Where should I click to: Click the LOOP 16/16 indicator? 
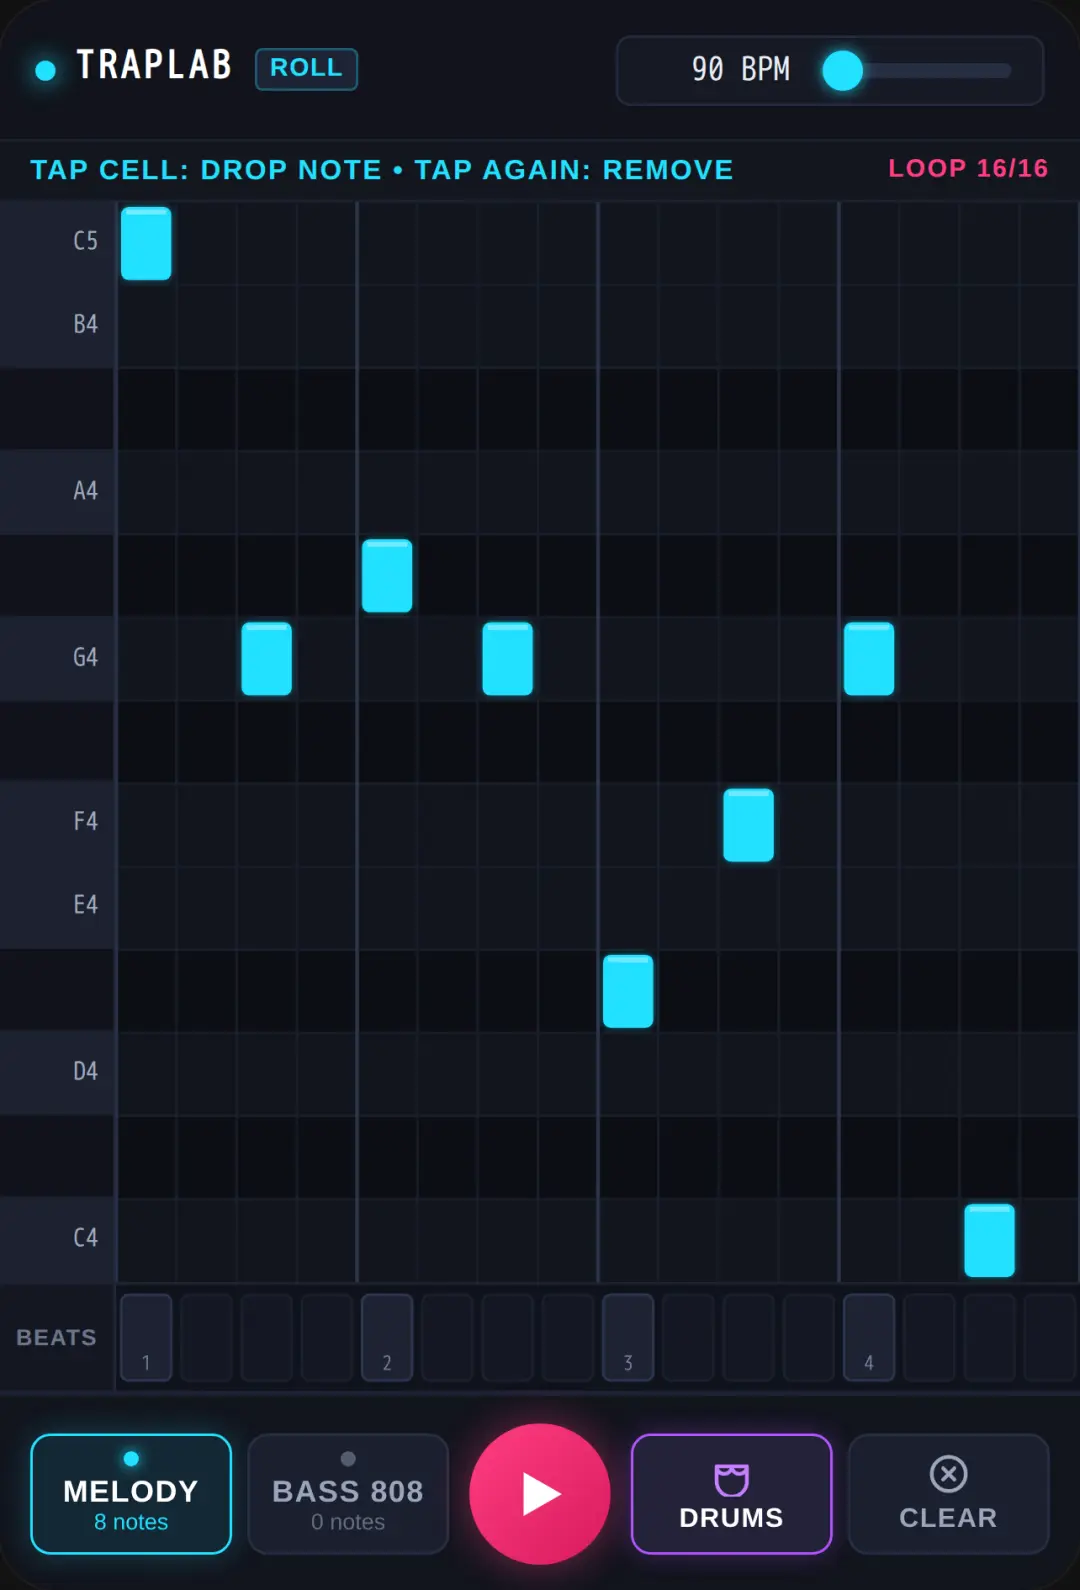point(968,168)
